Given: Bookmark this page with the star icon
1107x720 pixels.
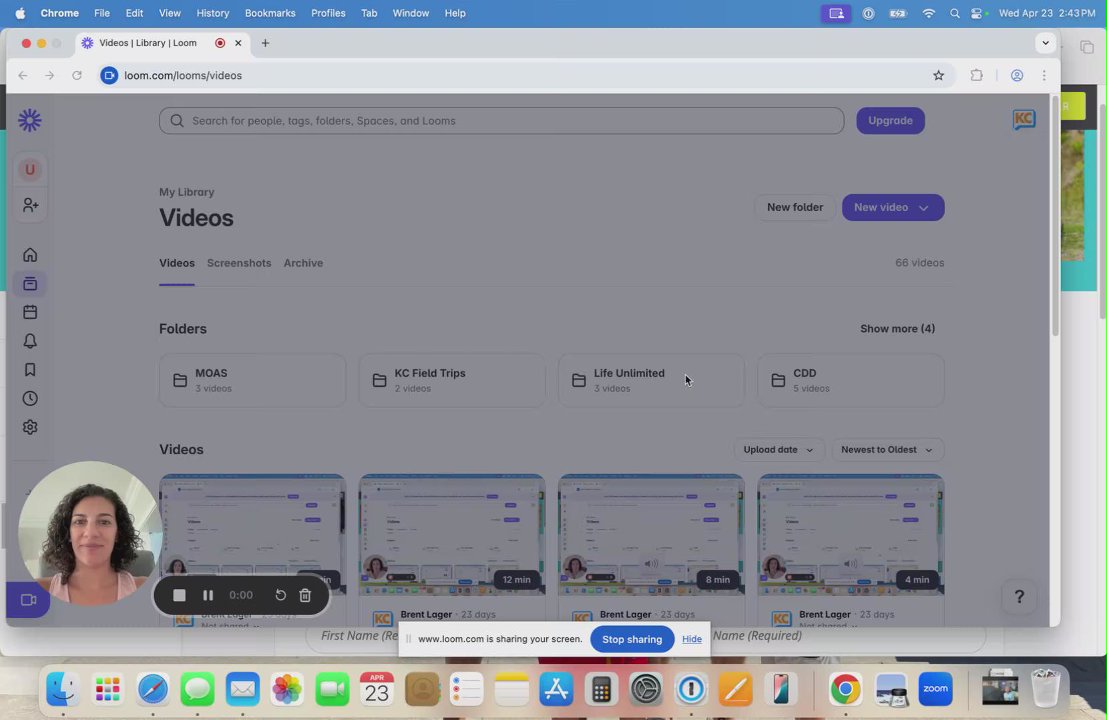Looking at the screenshot, I should click(x=938, y=76).
